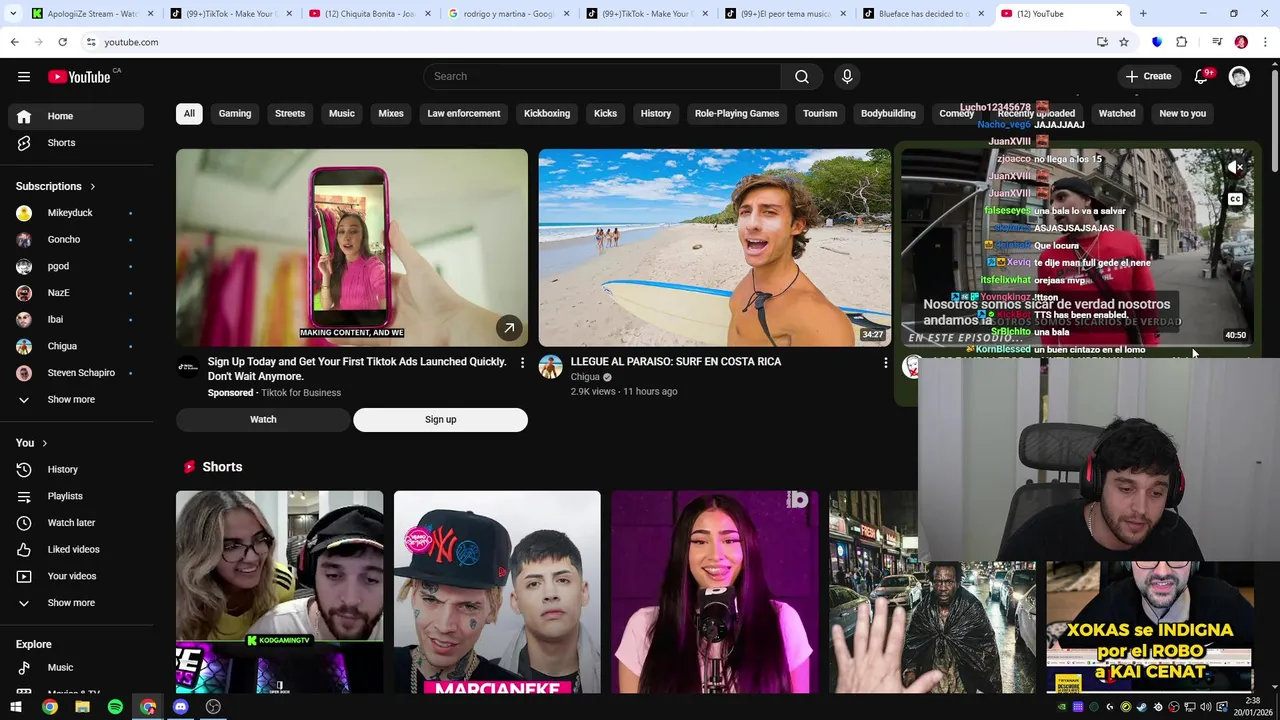Open Discord from the taskbar
The height and width of the screenshot is (720, 1280).
click(x=180, y=707)
